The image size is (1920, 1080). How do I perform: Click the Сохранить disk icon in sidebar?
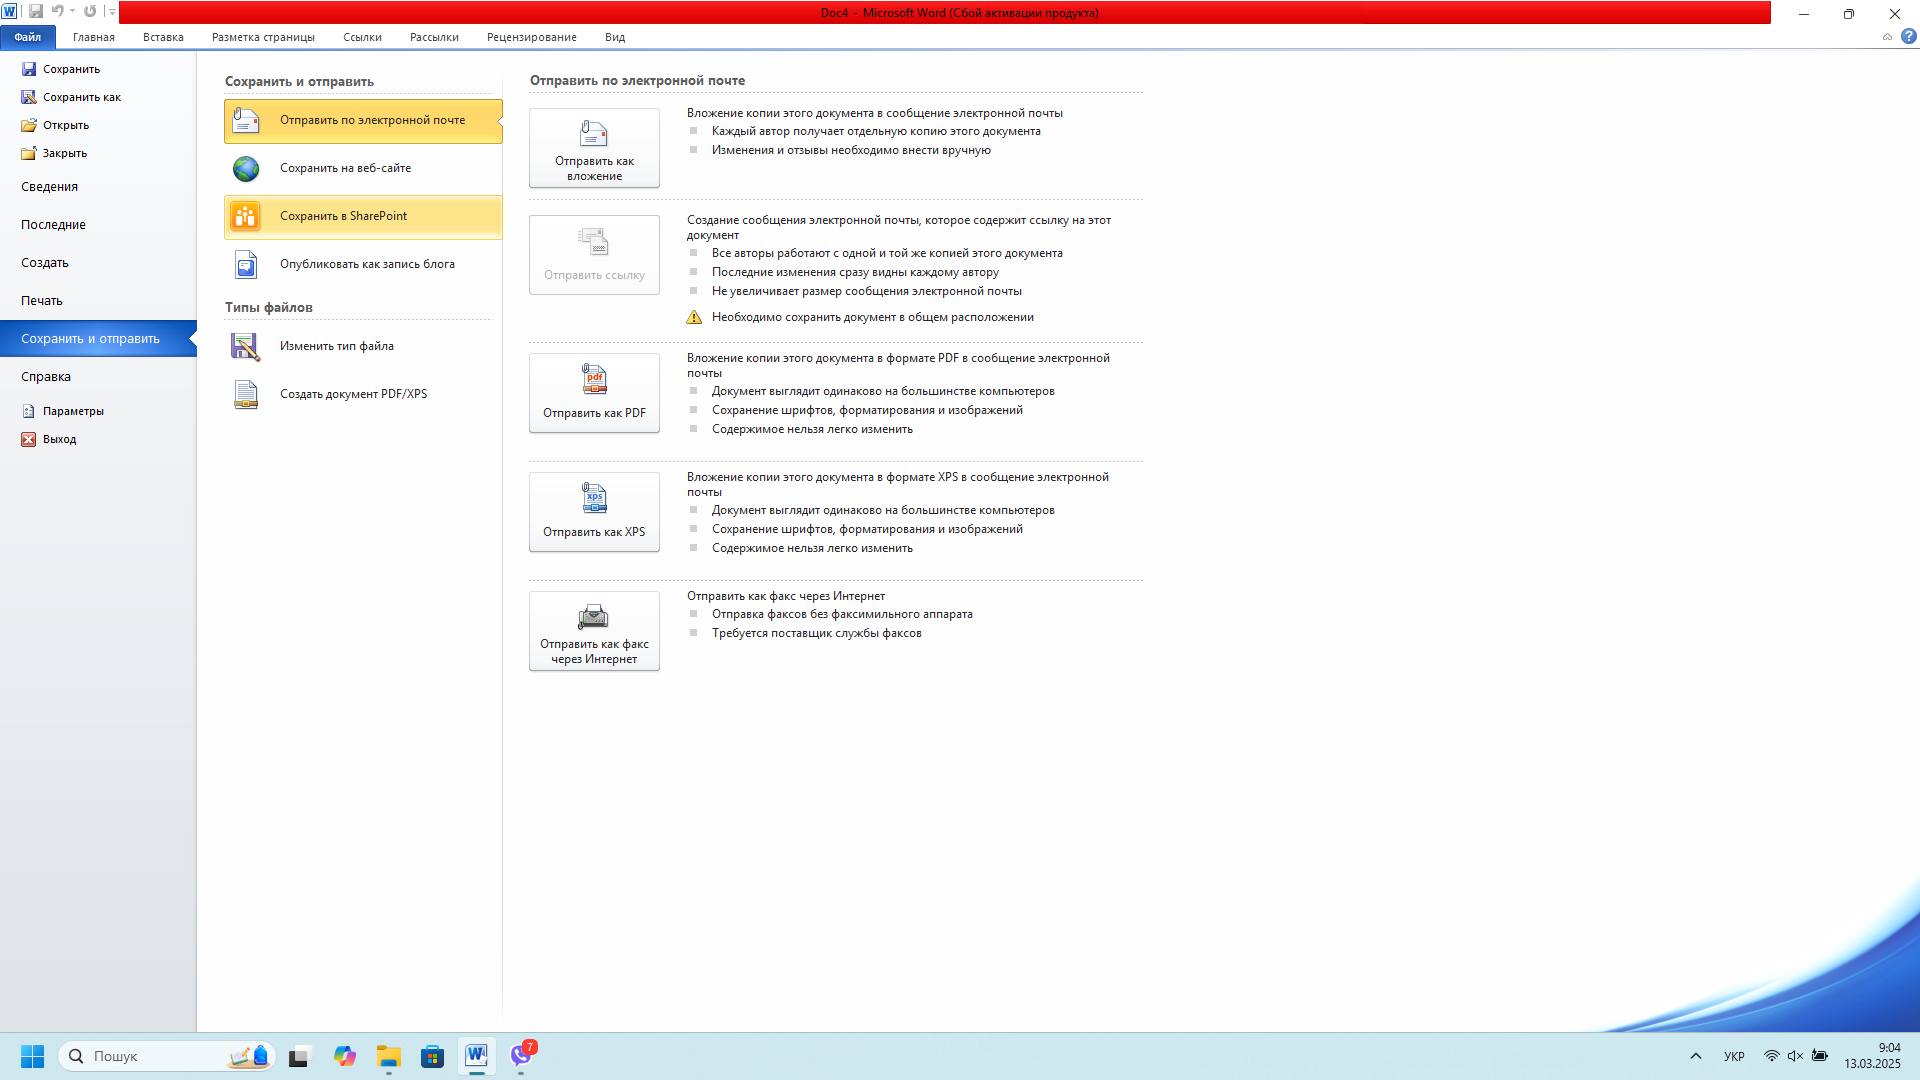coord(29,69)
